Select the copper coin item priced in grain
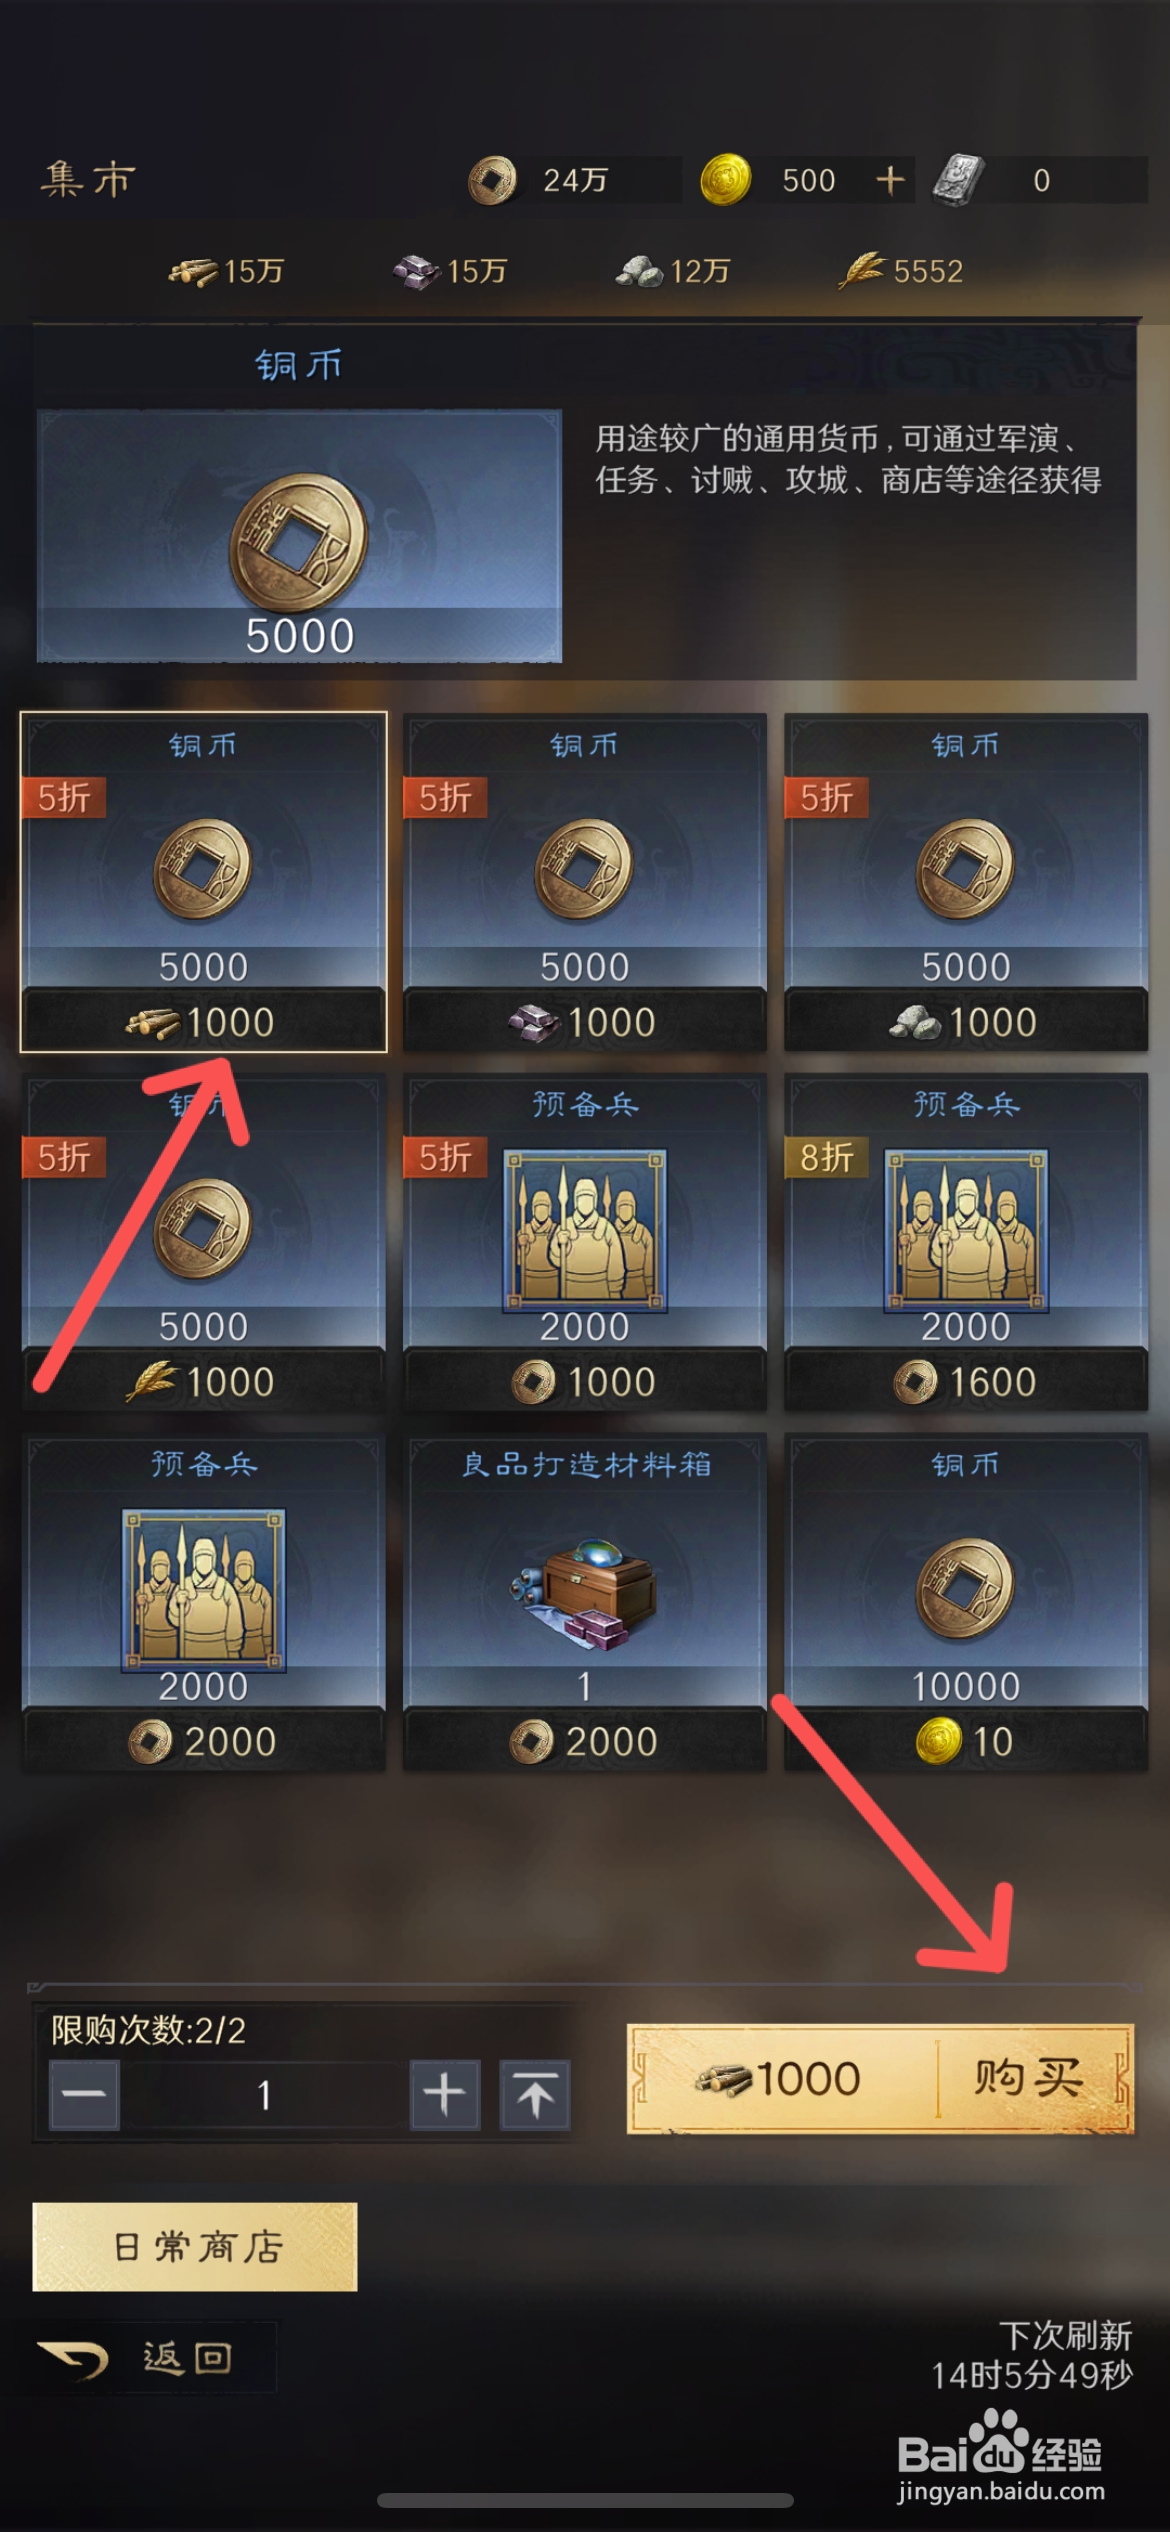The width and height of the screenshot is (1170, 2532). tap(203, 1241)
